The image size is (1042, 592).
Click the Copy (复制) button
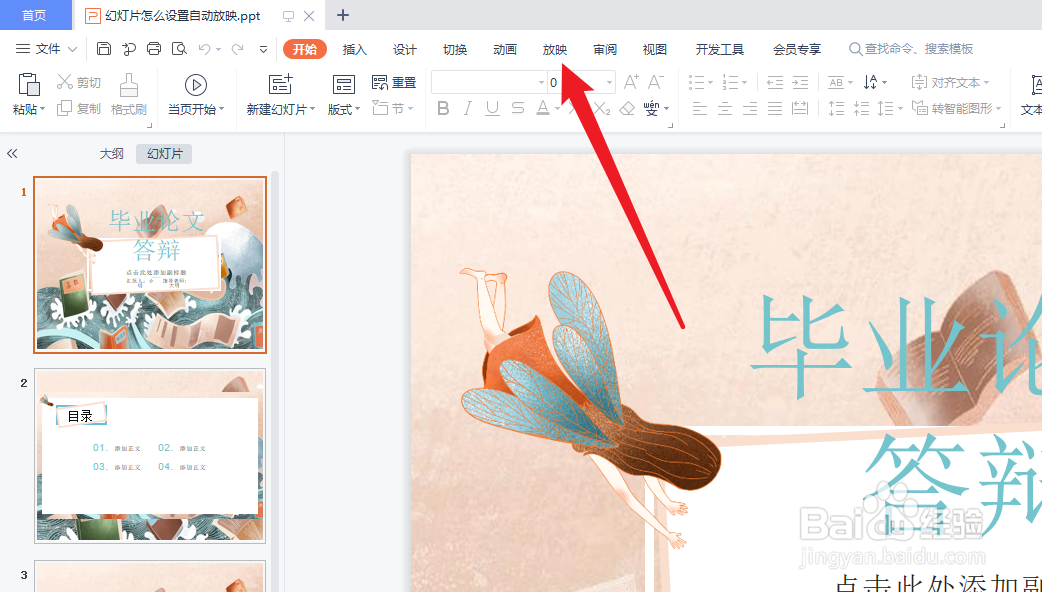pos(78,108)
